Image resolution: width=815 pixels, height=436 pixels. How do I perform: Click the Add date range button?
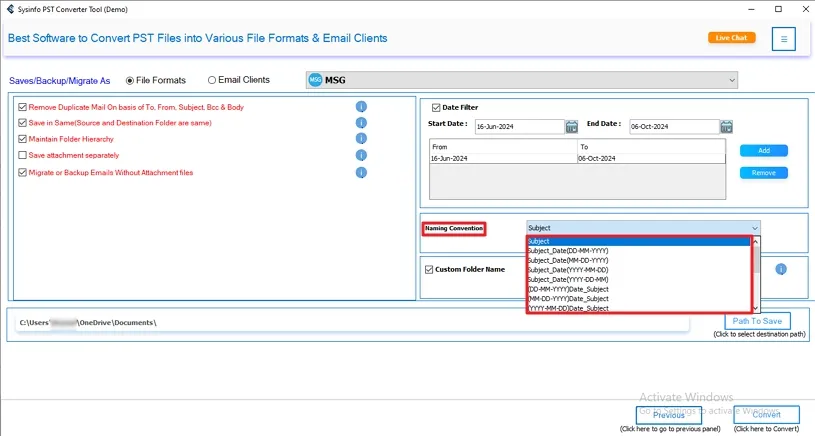[763, 151]
